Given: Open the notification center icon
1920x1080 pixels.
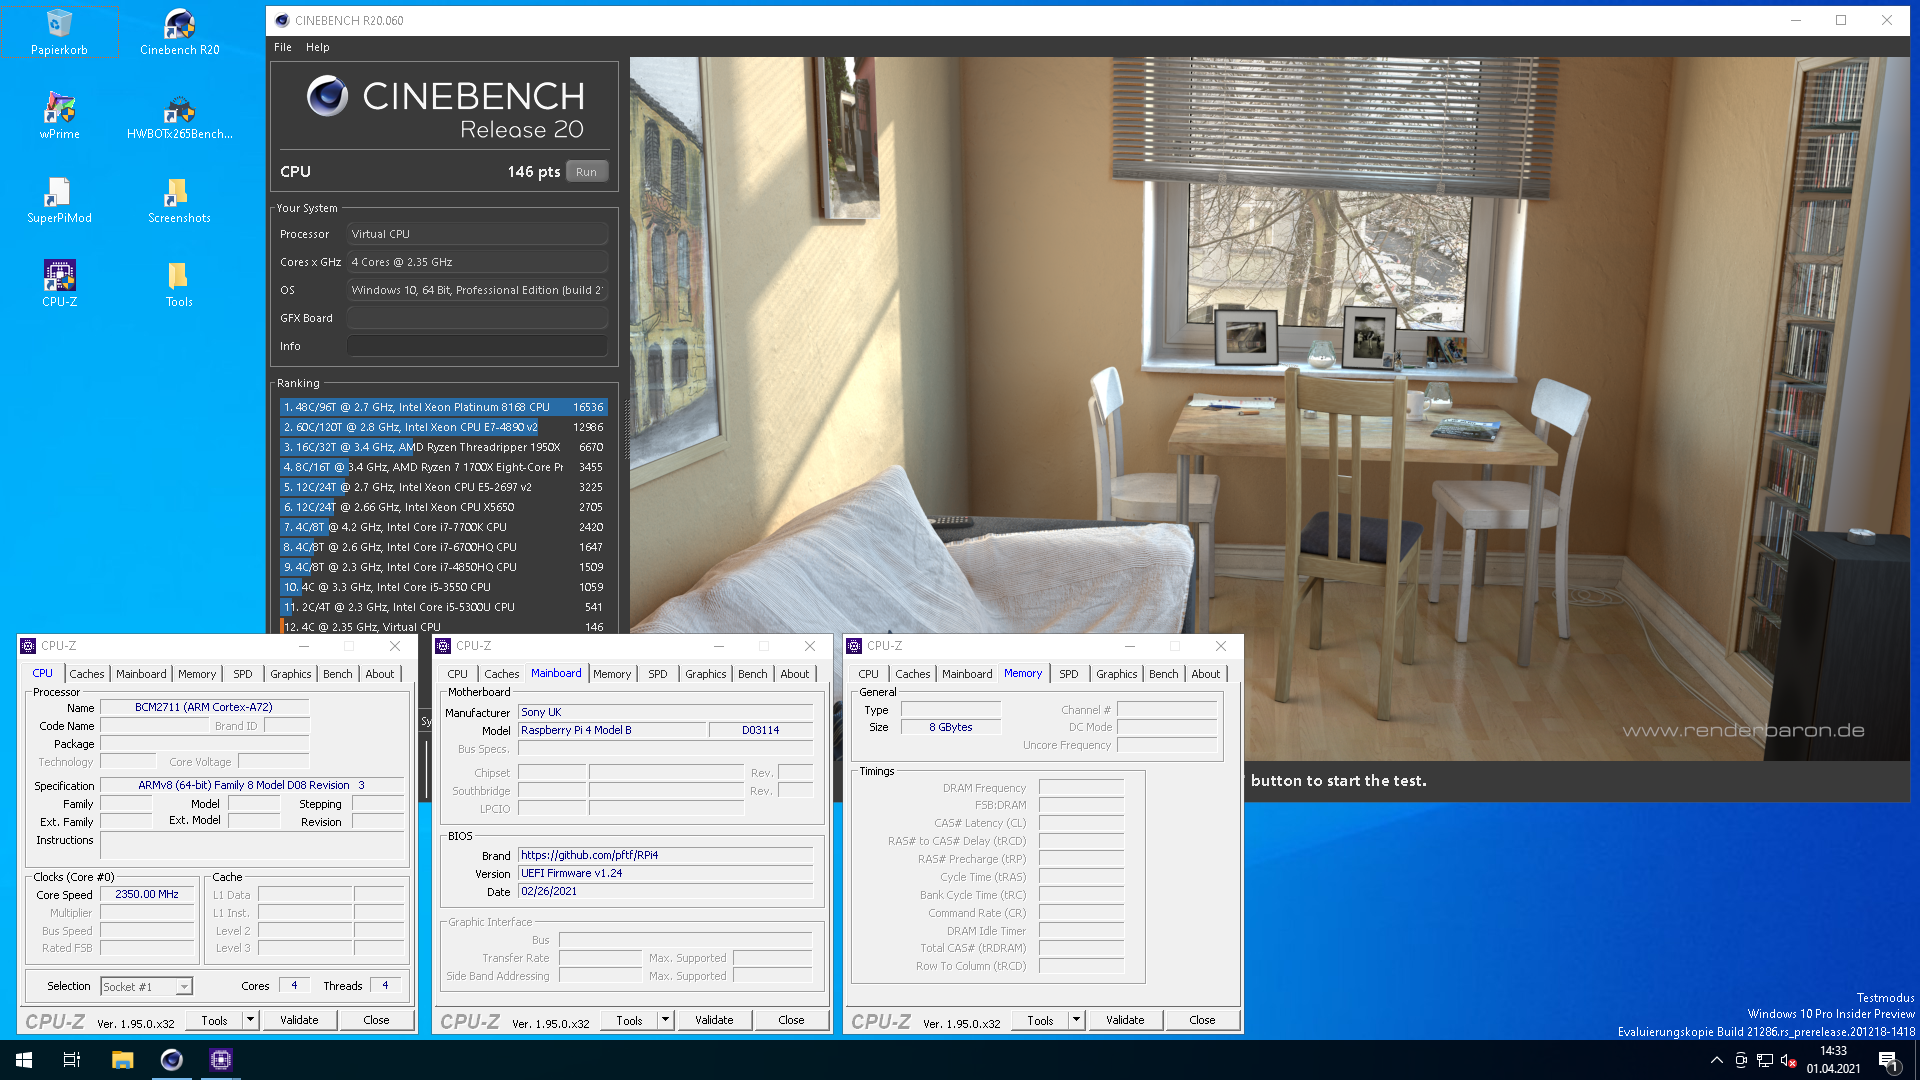Looking at the screenshot, I should click(1888, 1060).
